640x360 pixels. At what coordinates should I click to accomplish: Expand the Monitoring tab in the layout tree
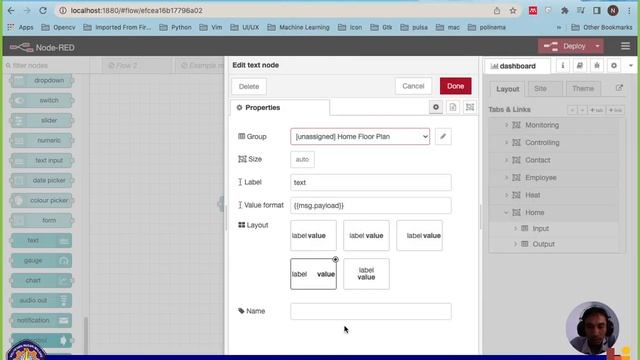pos(507,125)
